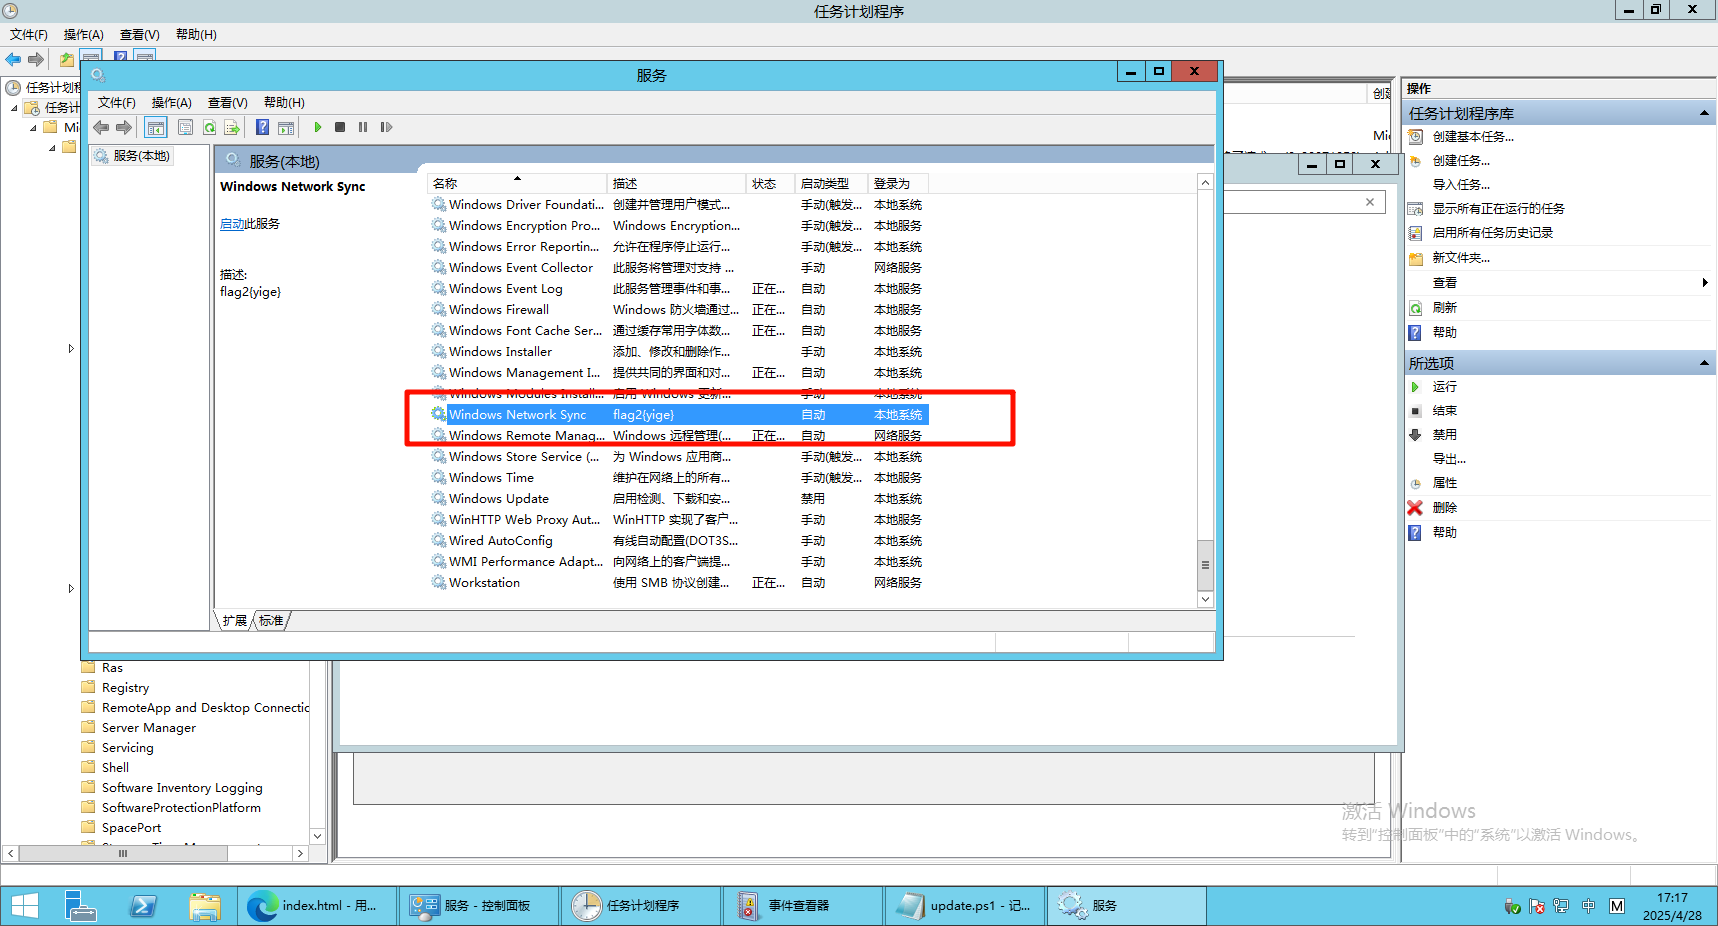Sort services by the 启动类型 column header
This screenshot has height=926, width=1718.
coord(831,183)
